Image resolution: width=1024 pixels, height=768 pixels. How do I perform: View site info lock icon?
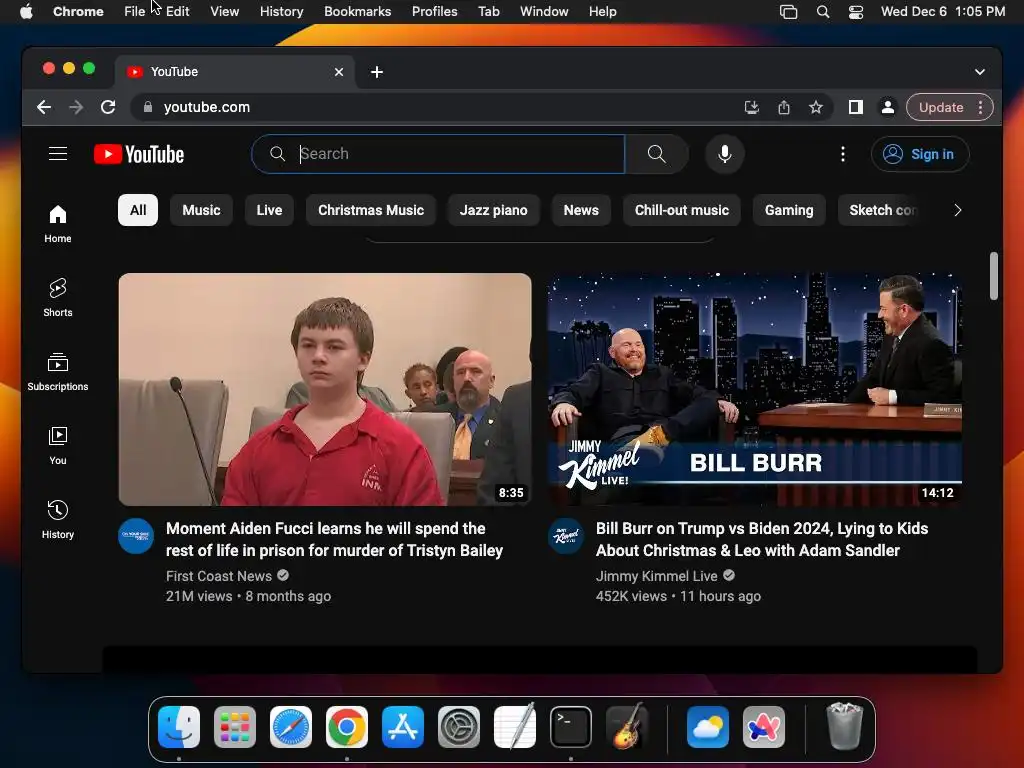point(148,107)
